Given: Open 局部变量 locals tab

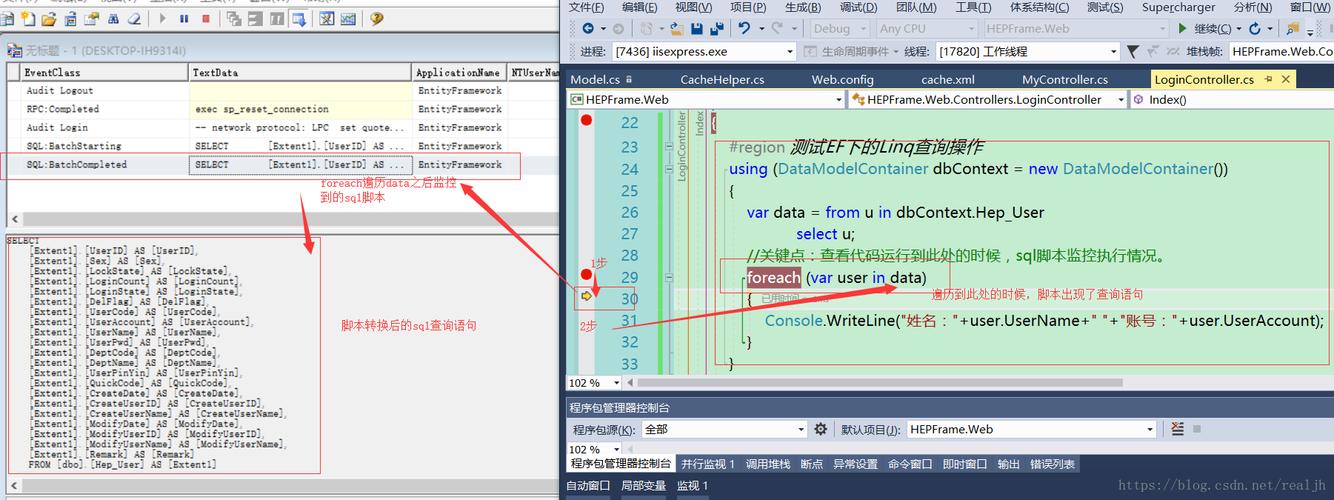Looking at the screenshot, I should click(x=643, y=486).
